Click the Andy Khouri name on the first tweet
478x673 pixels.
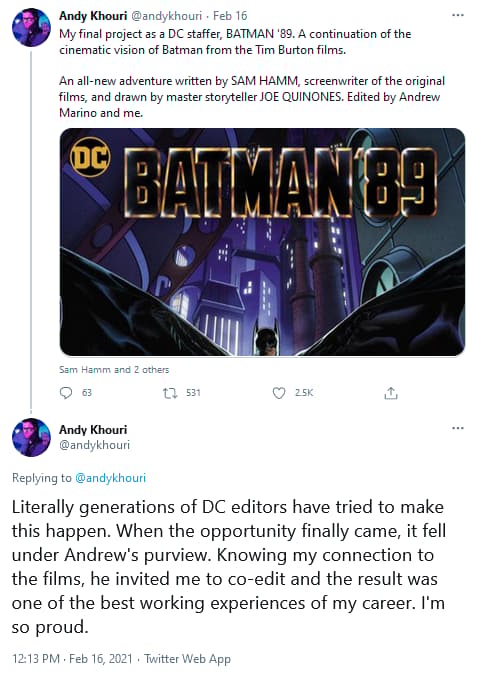coord(93,16)
